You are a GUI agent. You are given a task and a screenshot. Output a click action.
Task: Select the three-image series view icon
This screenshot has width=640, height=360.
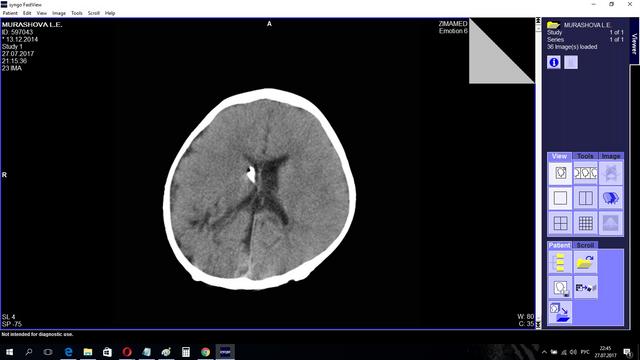coord(585,173)
